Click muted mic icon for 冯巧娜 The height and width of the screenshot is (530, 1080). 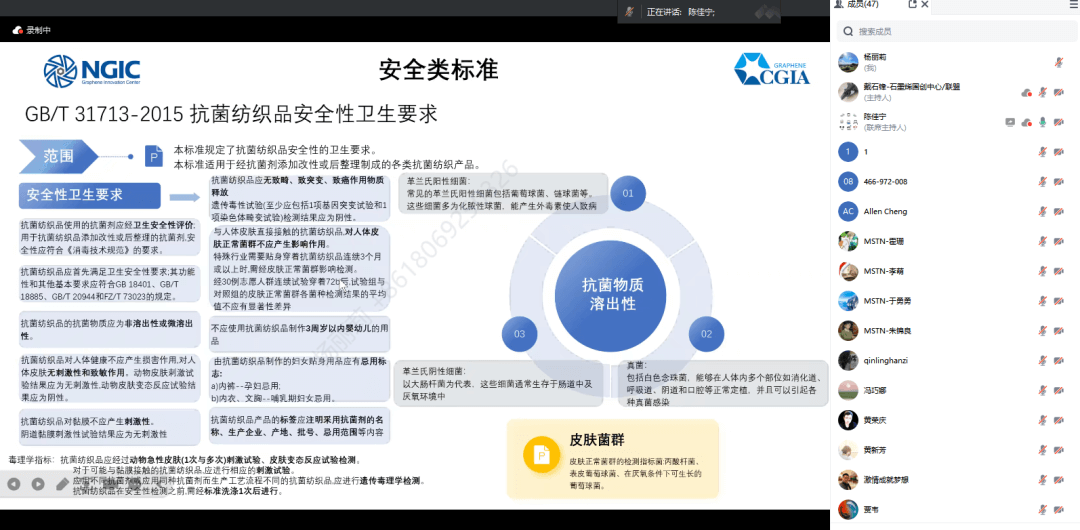pos(1043,391)
